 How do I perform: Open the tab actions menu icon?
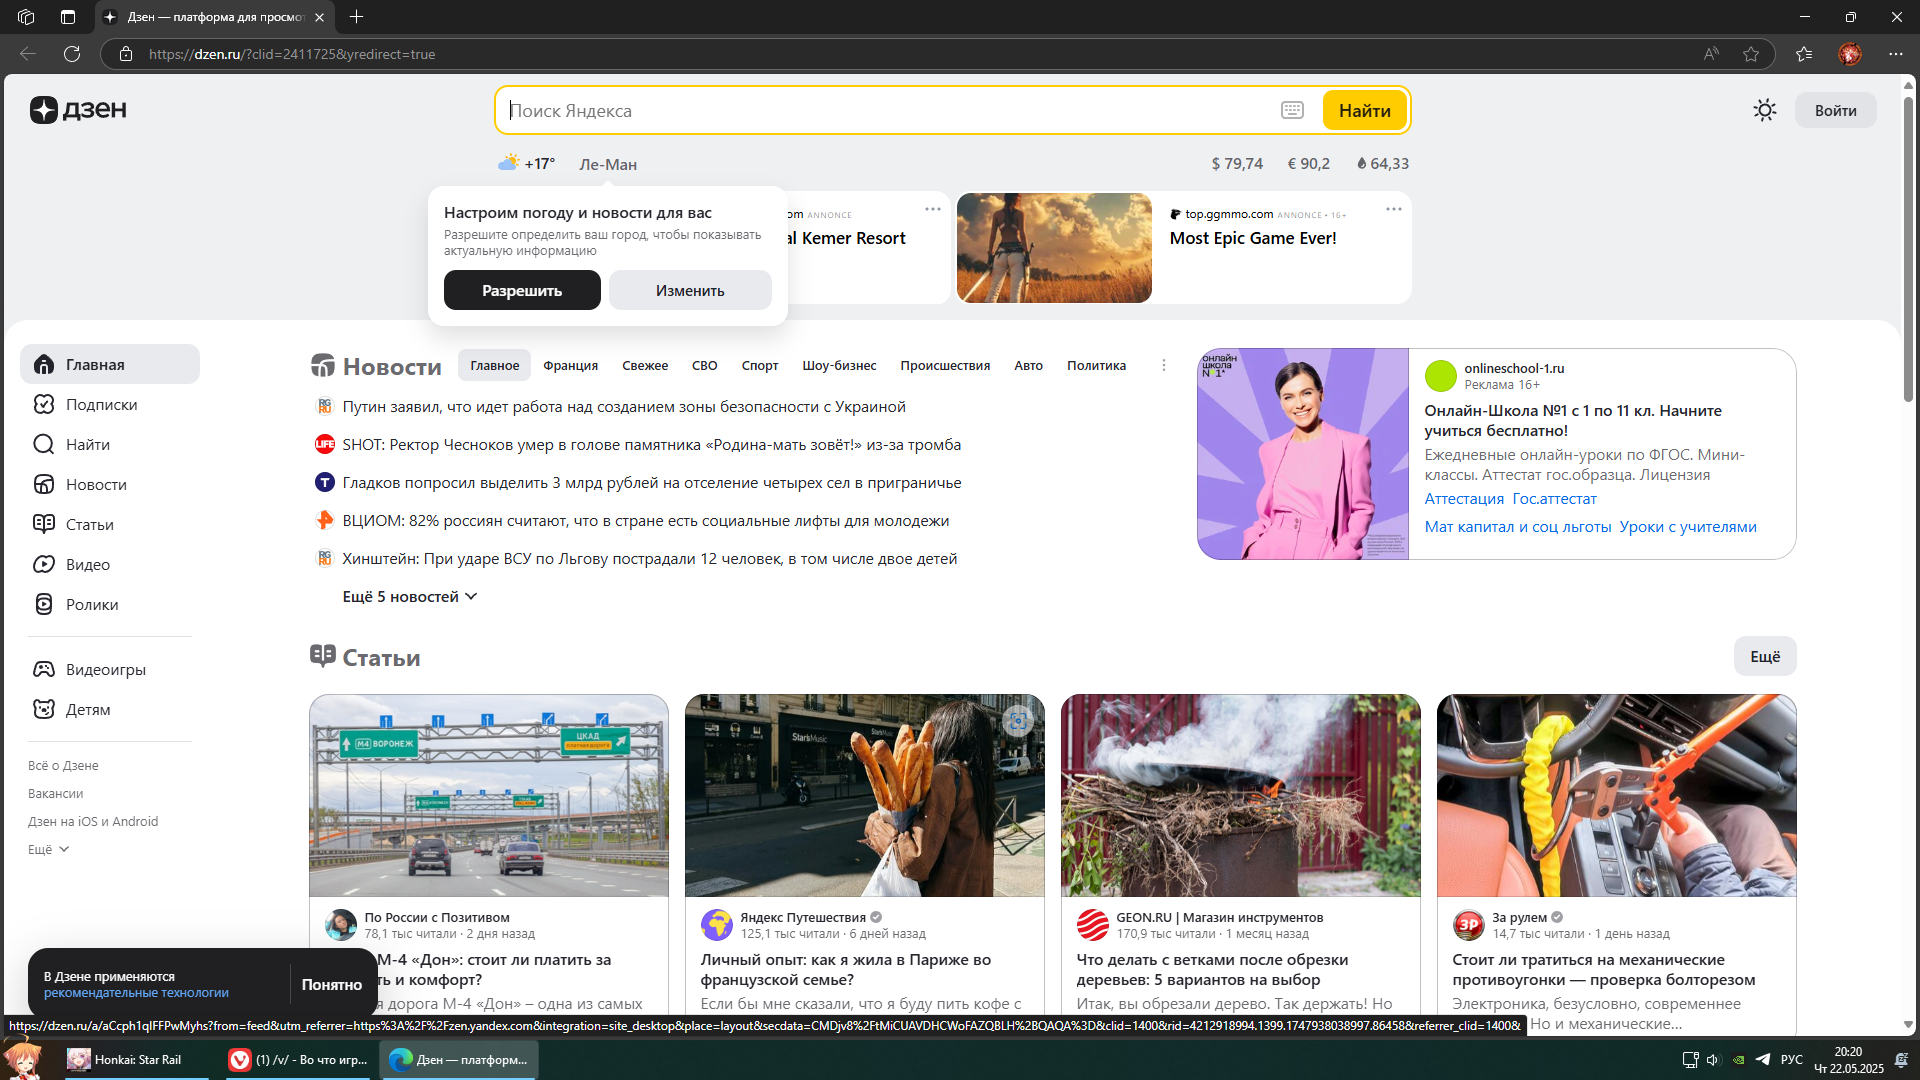(68, 17)
